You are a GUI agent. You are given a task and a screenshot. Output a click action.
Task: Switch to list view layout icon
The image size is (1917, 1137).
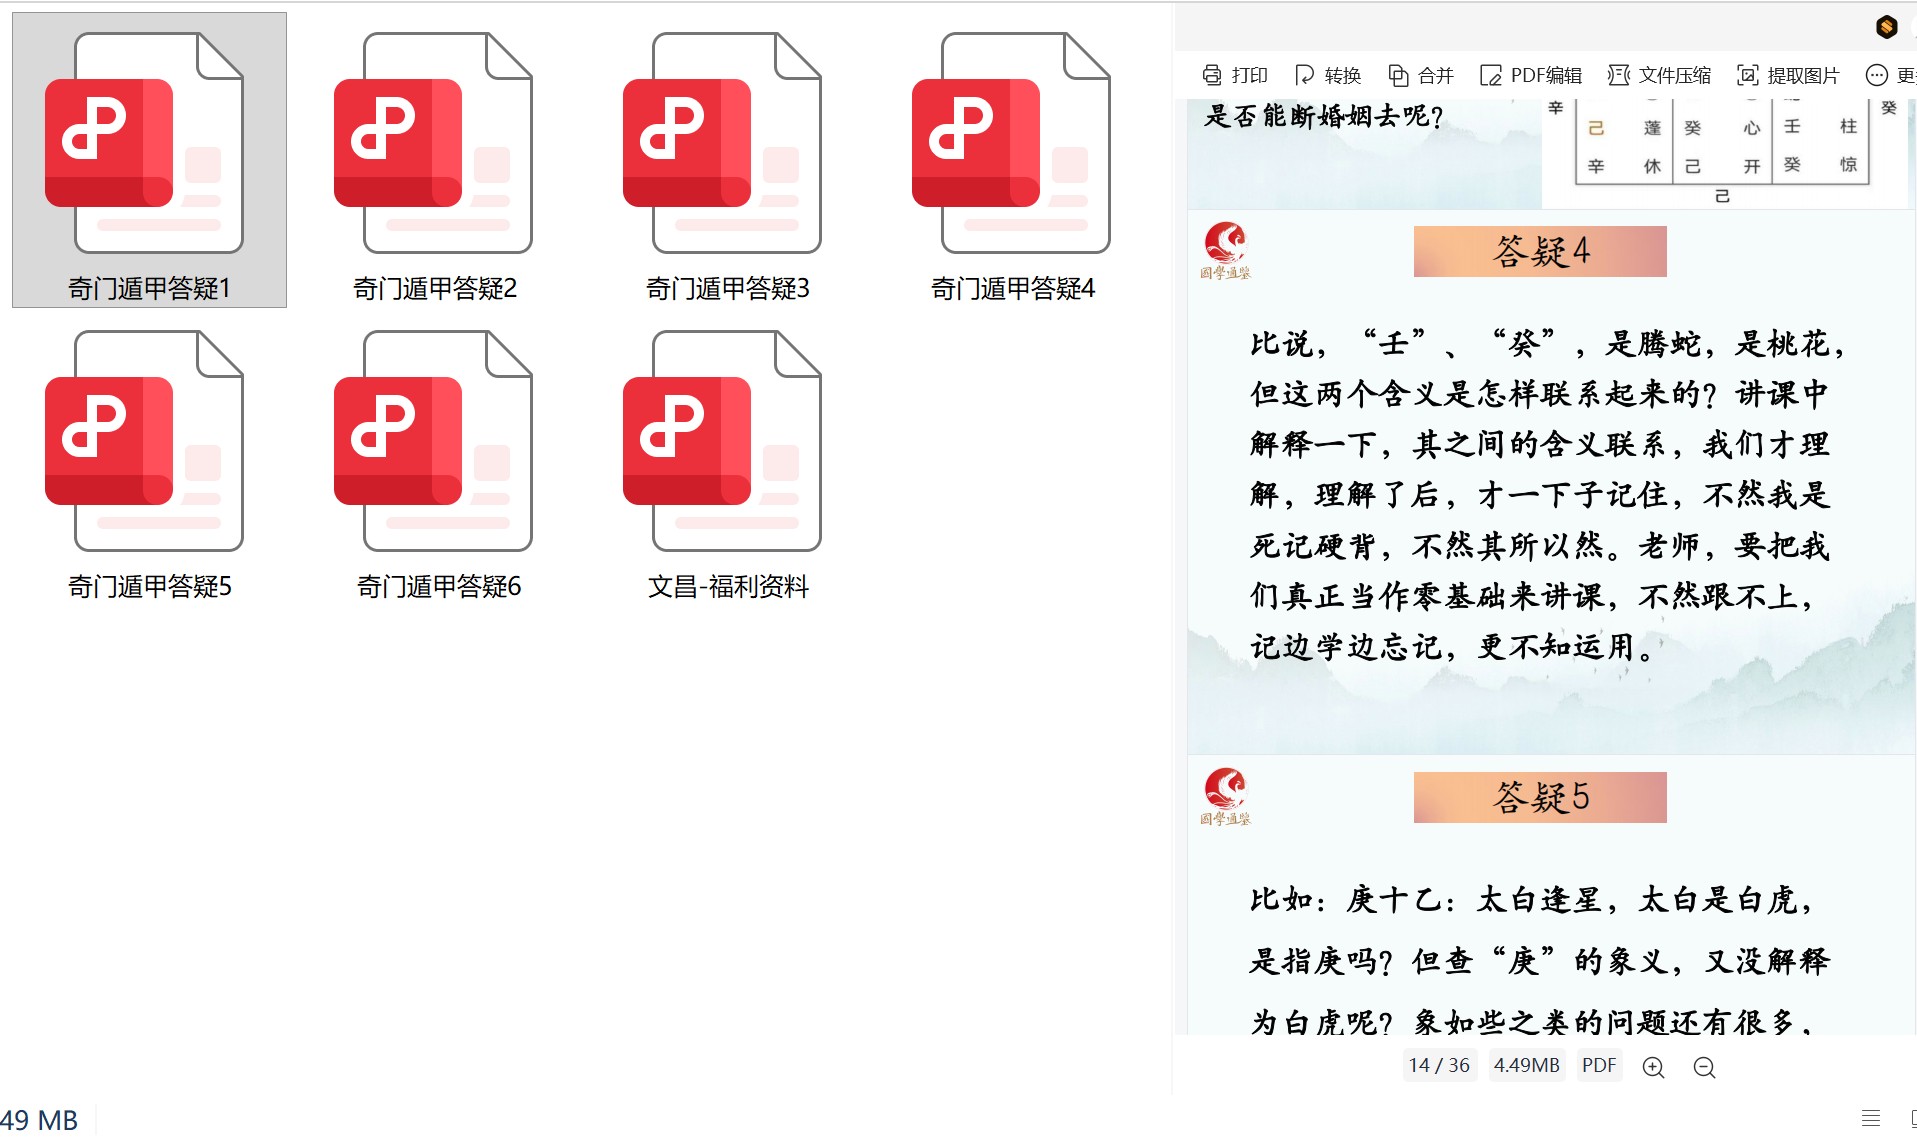tap(1870, 1118)
